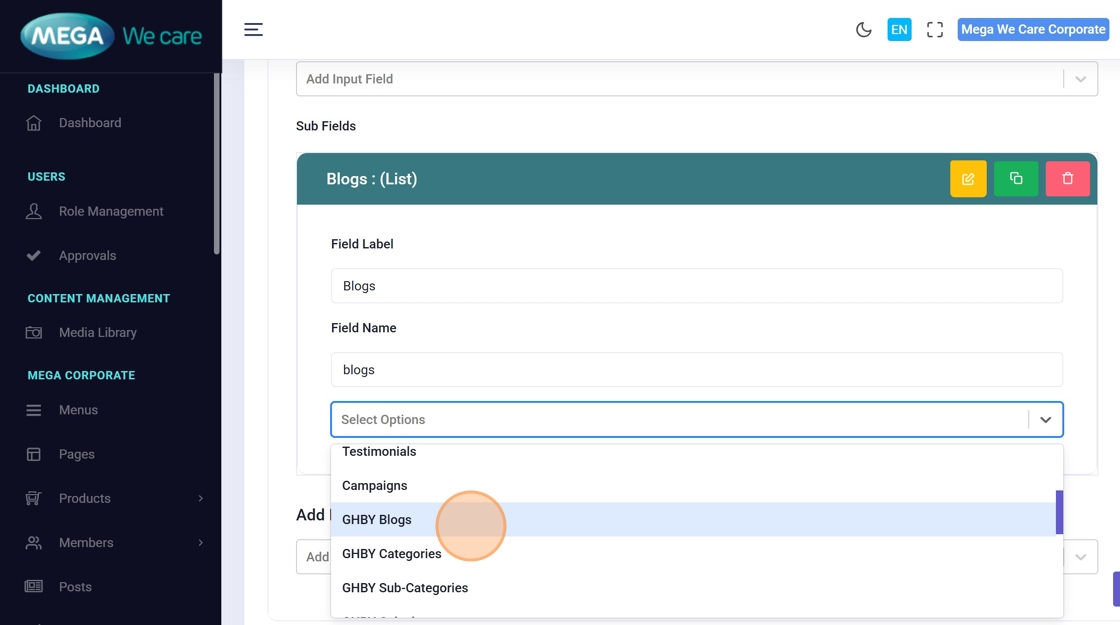
Task: Enter fullscreen using the expand icon
Action: (935, 30)
